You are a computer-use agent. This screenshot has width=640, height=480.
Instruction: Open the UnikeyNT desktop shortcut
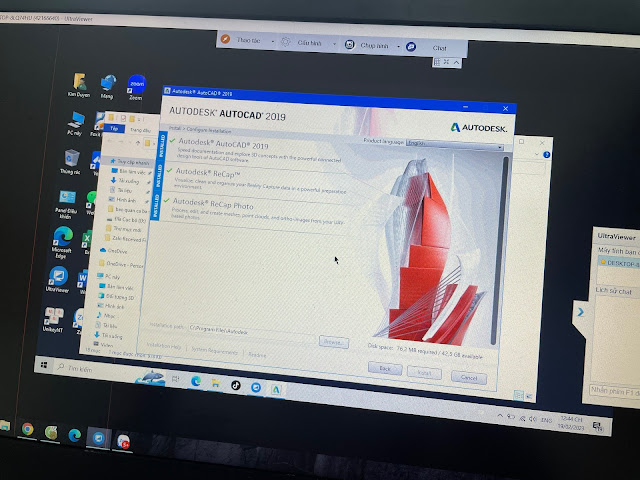[53, 319]
